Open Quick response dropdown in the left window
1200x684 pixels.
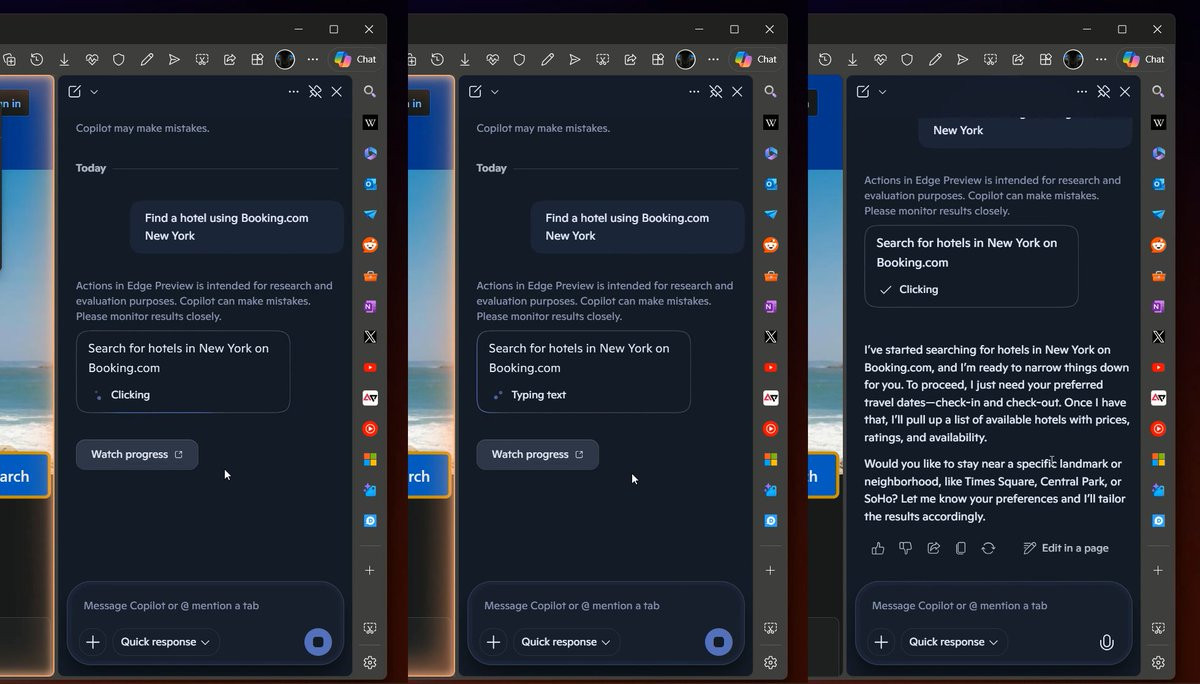click(165, 642)
